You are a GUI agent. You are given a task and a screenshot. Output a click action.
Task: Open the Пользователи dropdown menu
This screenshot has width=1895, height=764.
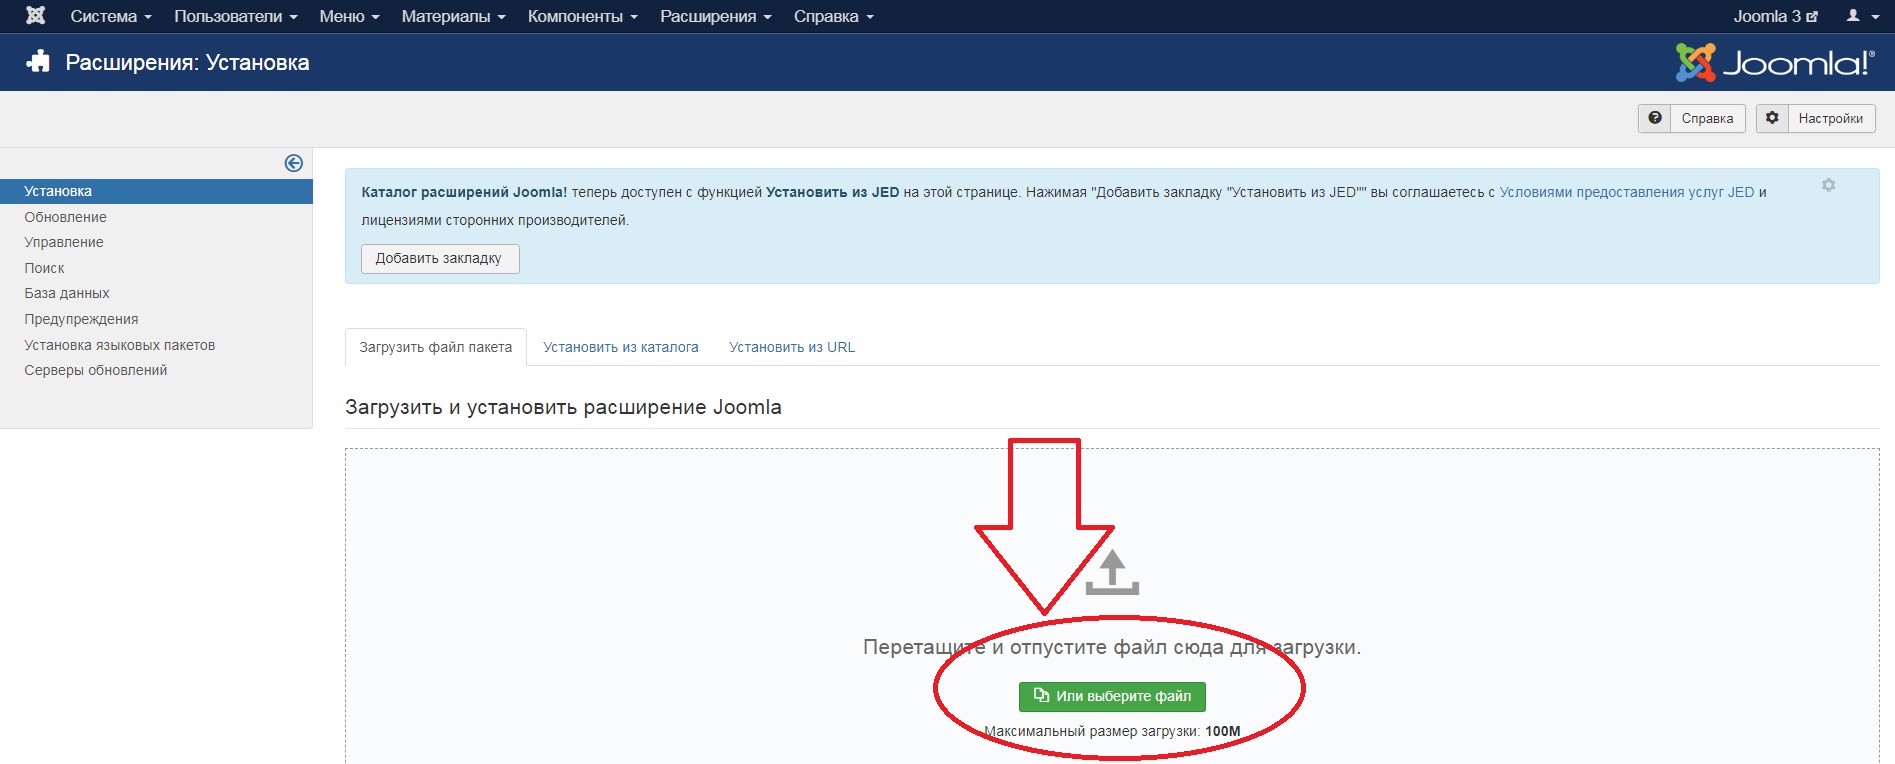click(236, 16)
